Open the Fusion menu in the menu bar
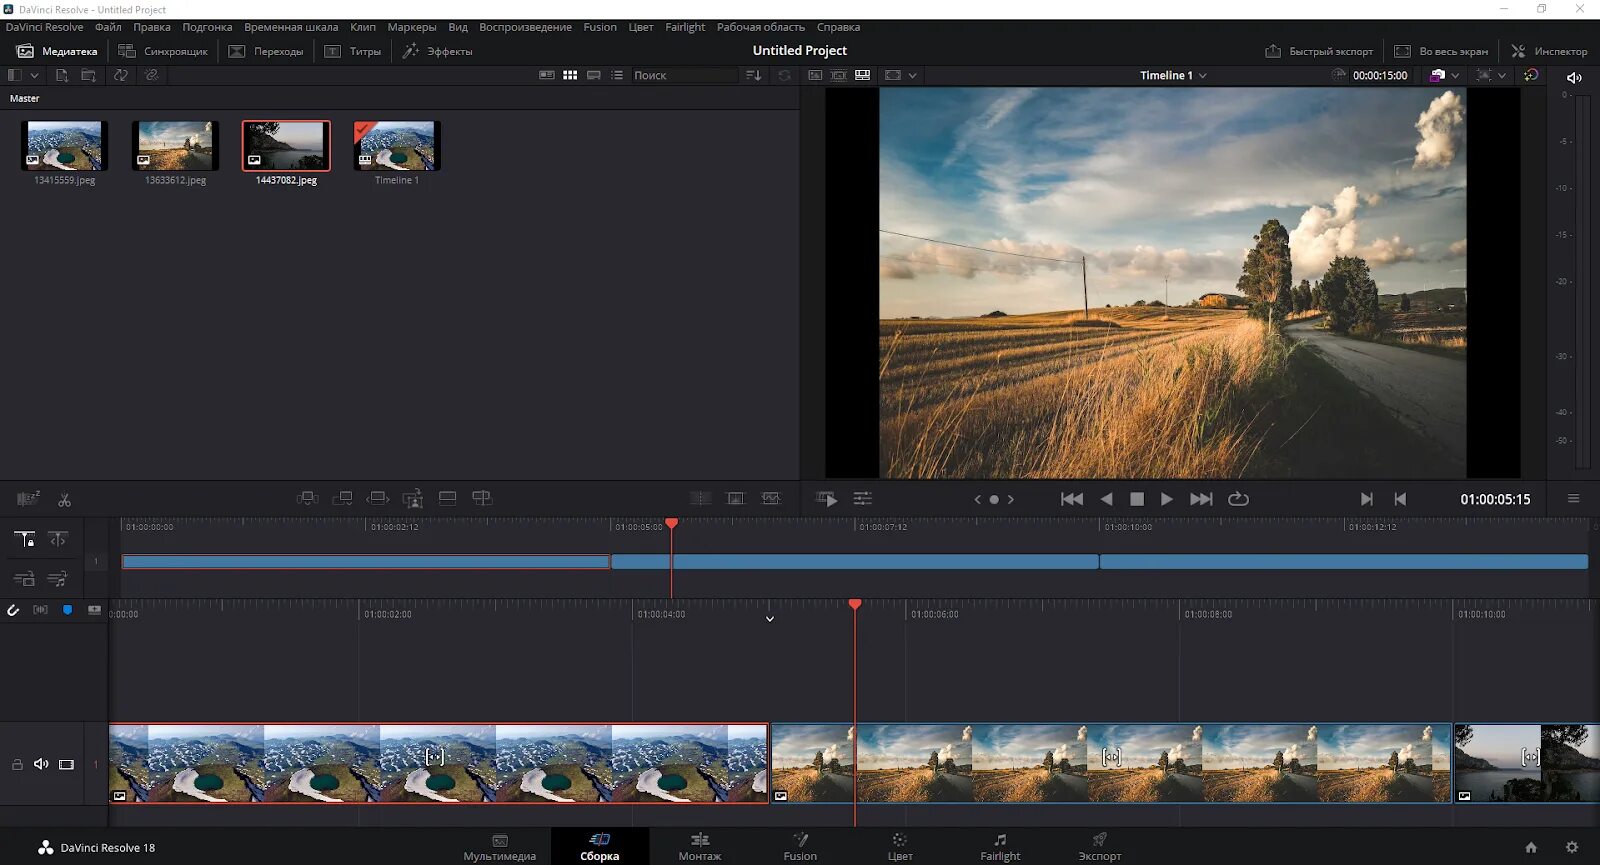Screen dimensions: 1600x865 point(600,27)
